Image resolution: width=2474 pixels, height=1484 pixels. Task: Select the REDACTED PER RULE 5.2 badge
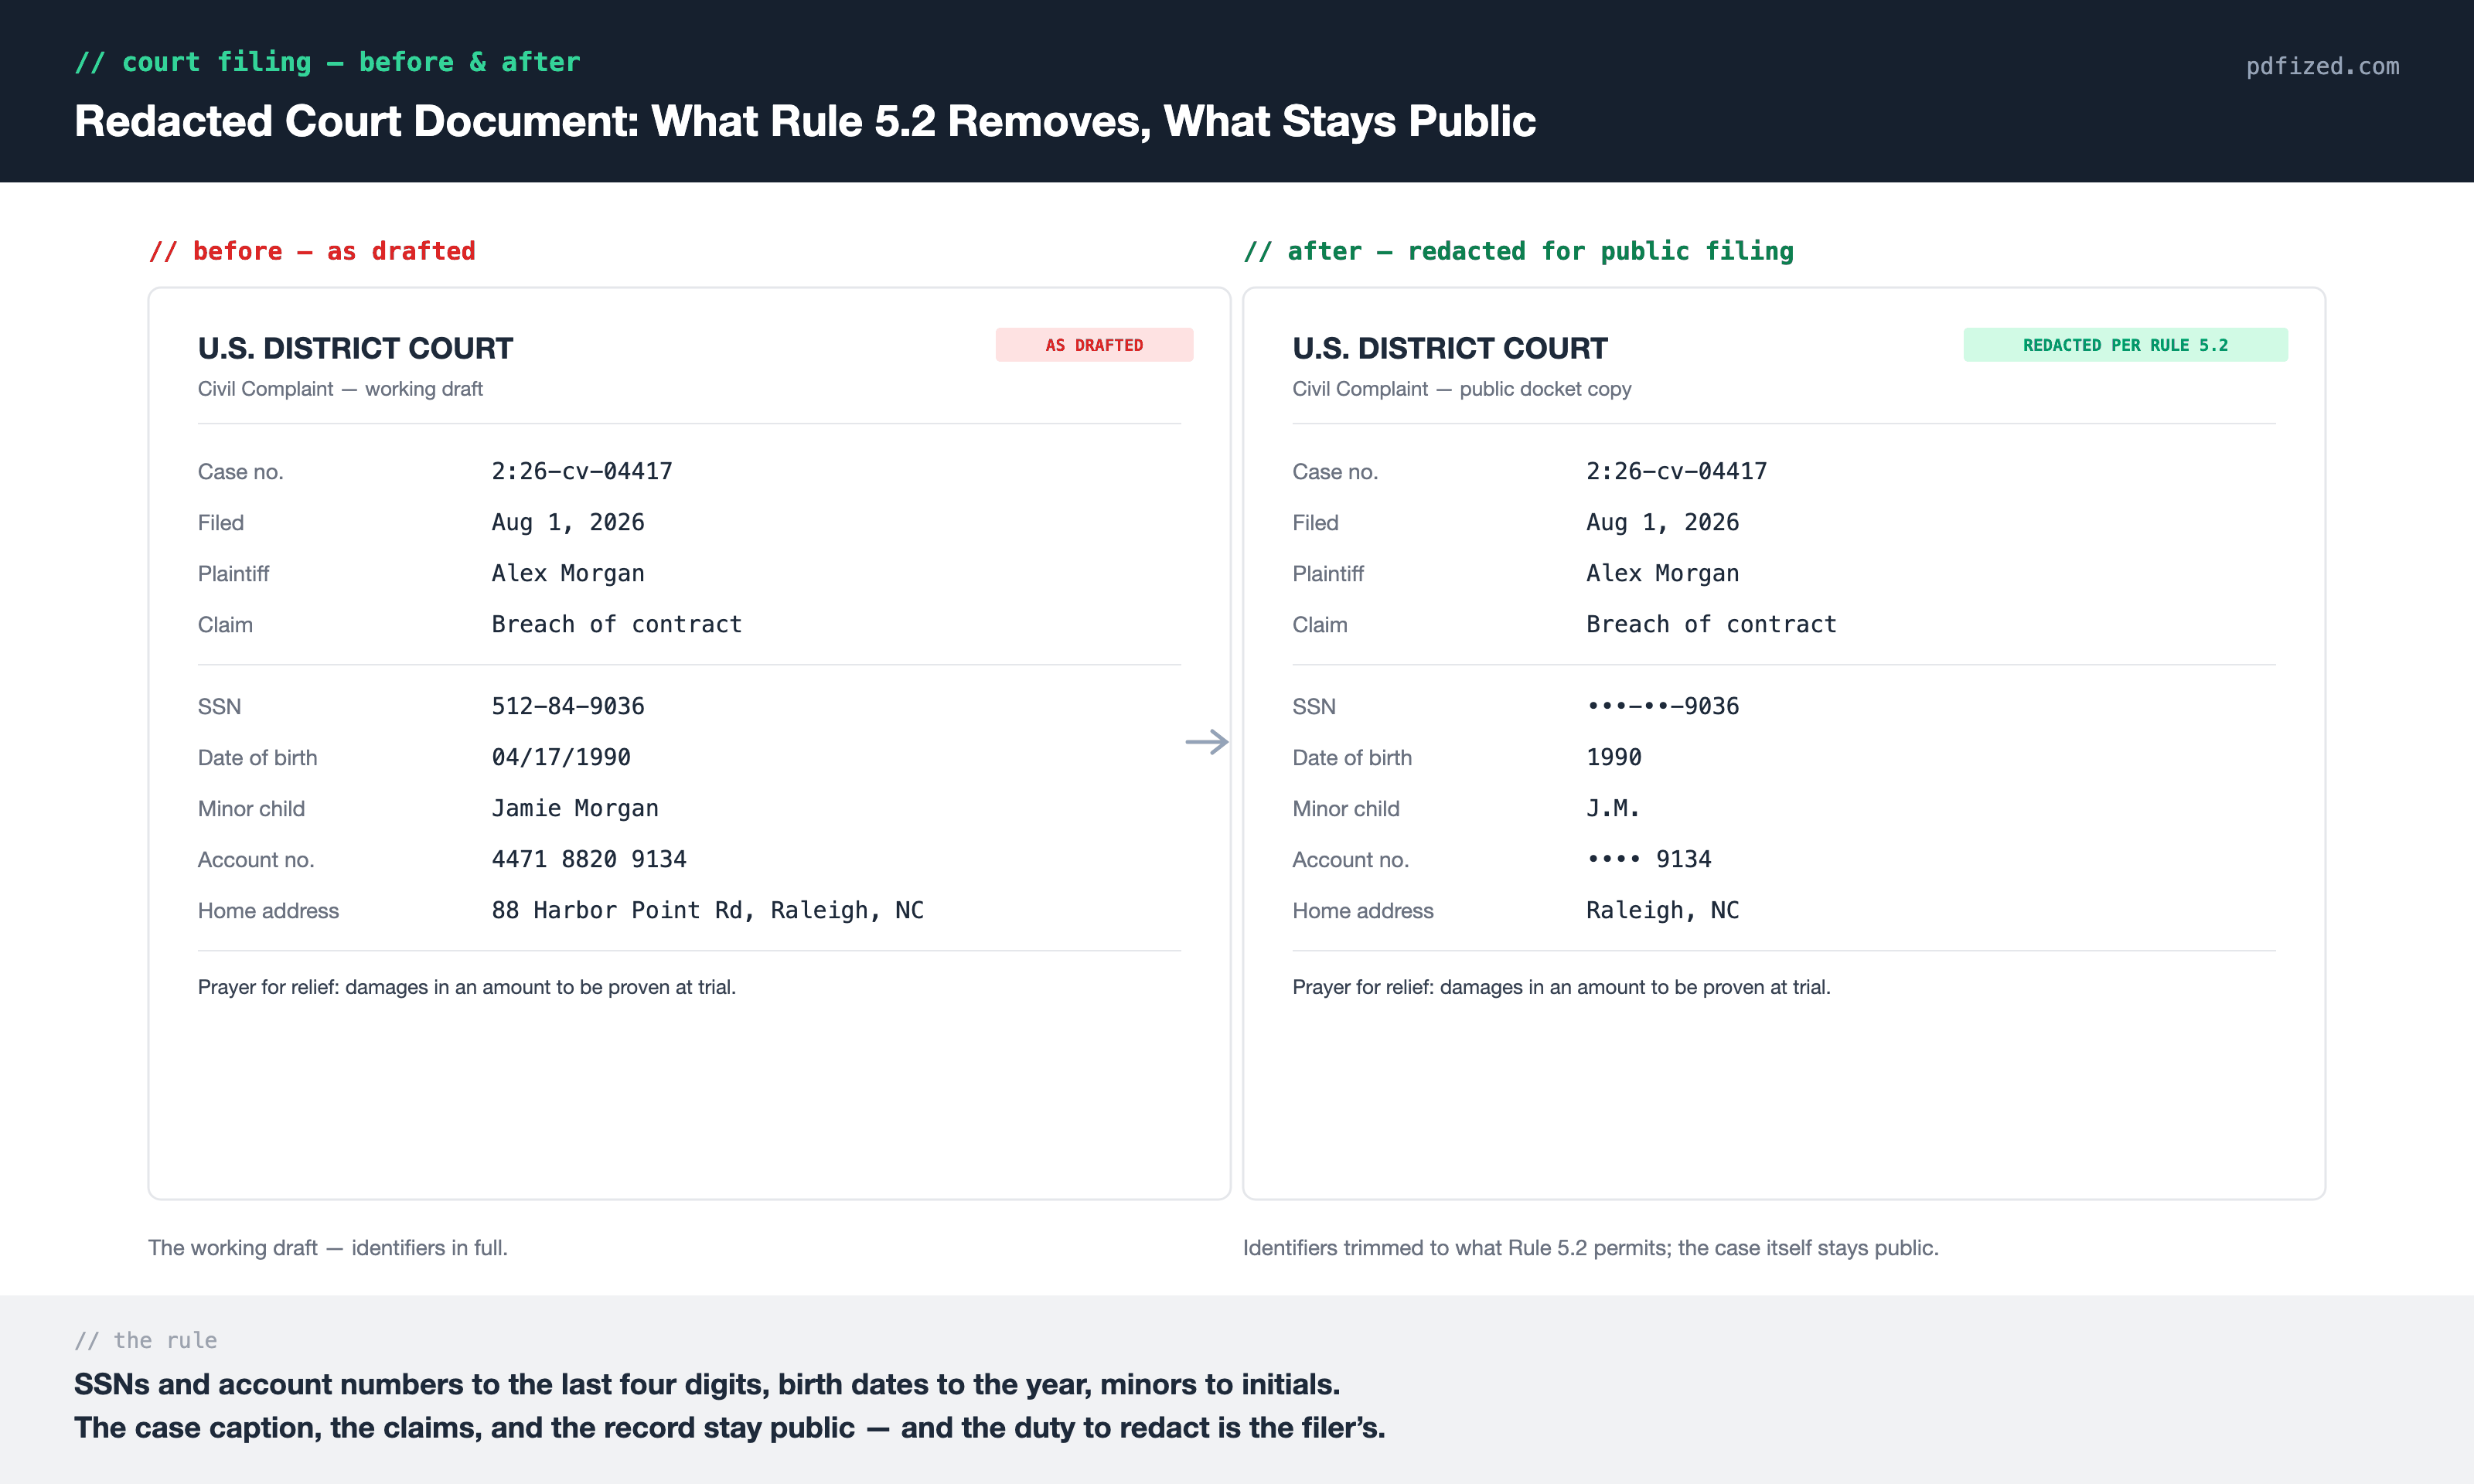point(2125,345)
